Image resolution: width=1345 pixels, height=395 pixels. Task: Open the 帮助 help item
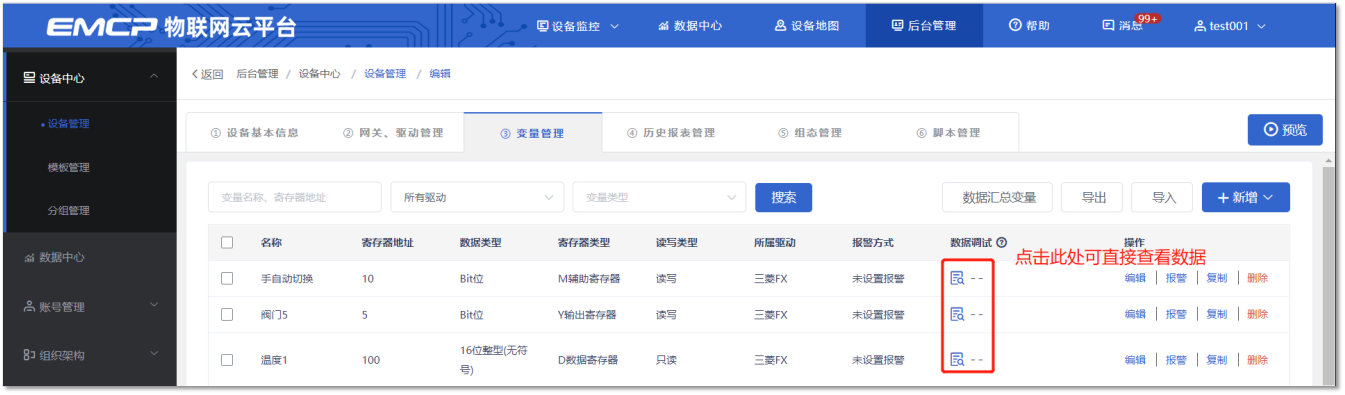[1029, 26]
